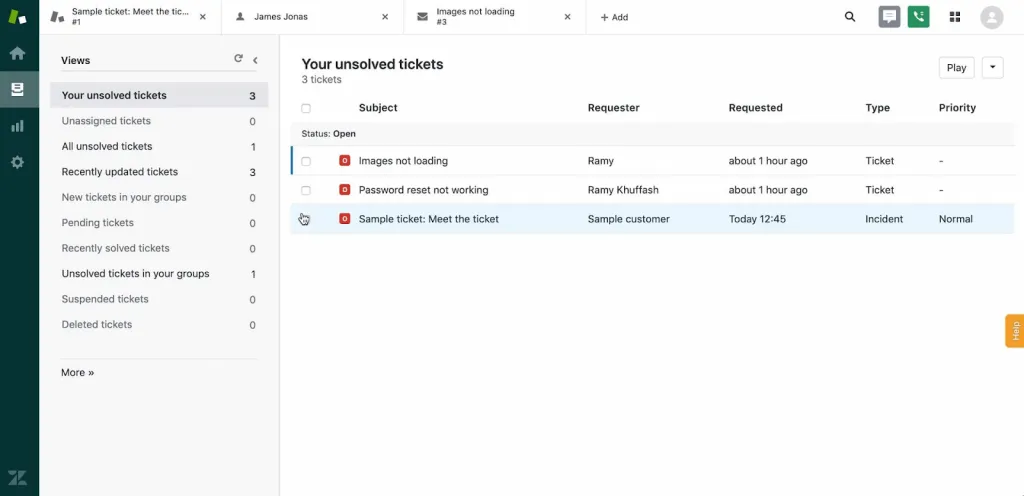Screen dimensions: 1024x496
Task: Select Pending tickets view
Action: [x=159, y=223]
